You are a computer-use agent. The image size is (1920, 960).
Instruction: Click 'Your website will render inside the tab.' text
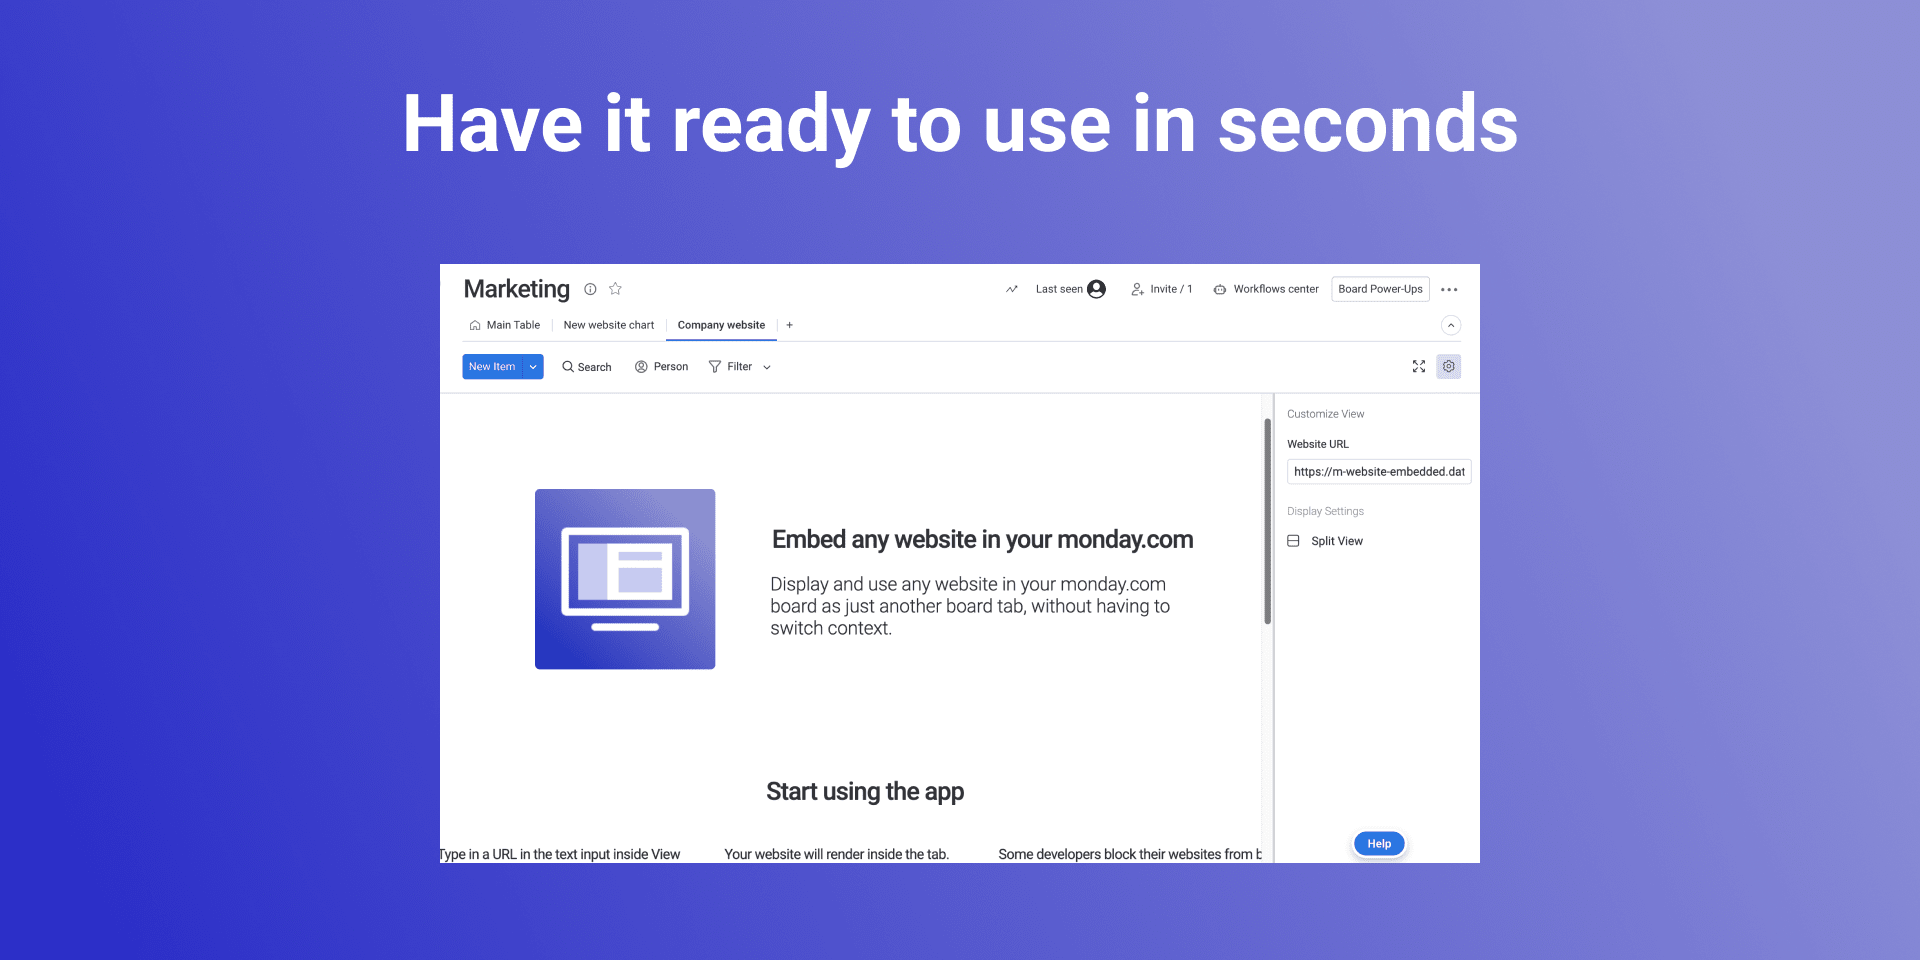click(x=837, y=854)
